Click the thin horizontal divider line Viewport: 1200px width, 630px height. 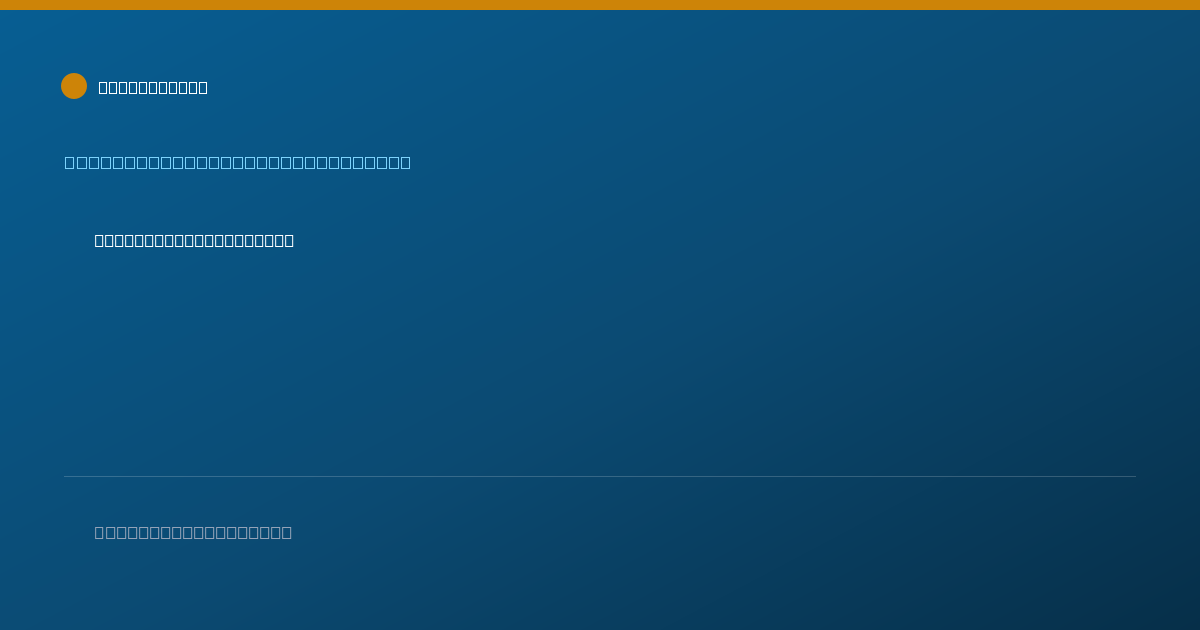click(600, 476)
